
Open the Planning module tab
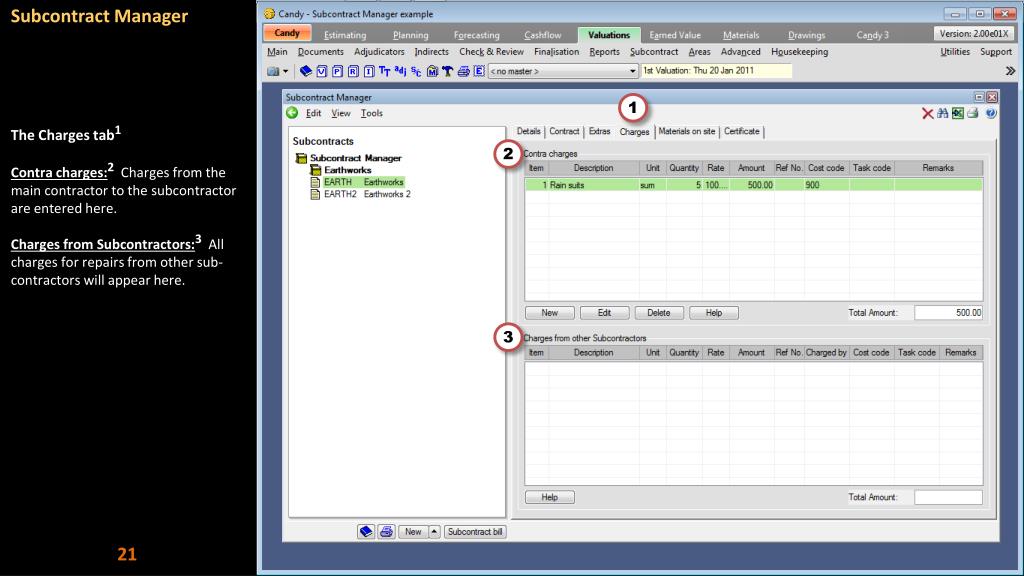pyautogui.click(x=411, y=35)
